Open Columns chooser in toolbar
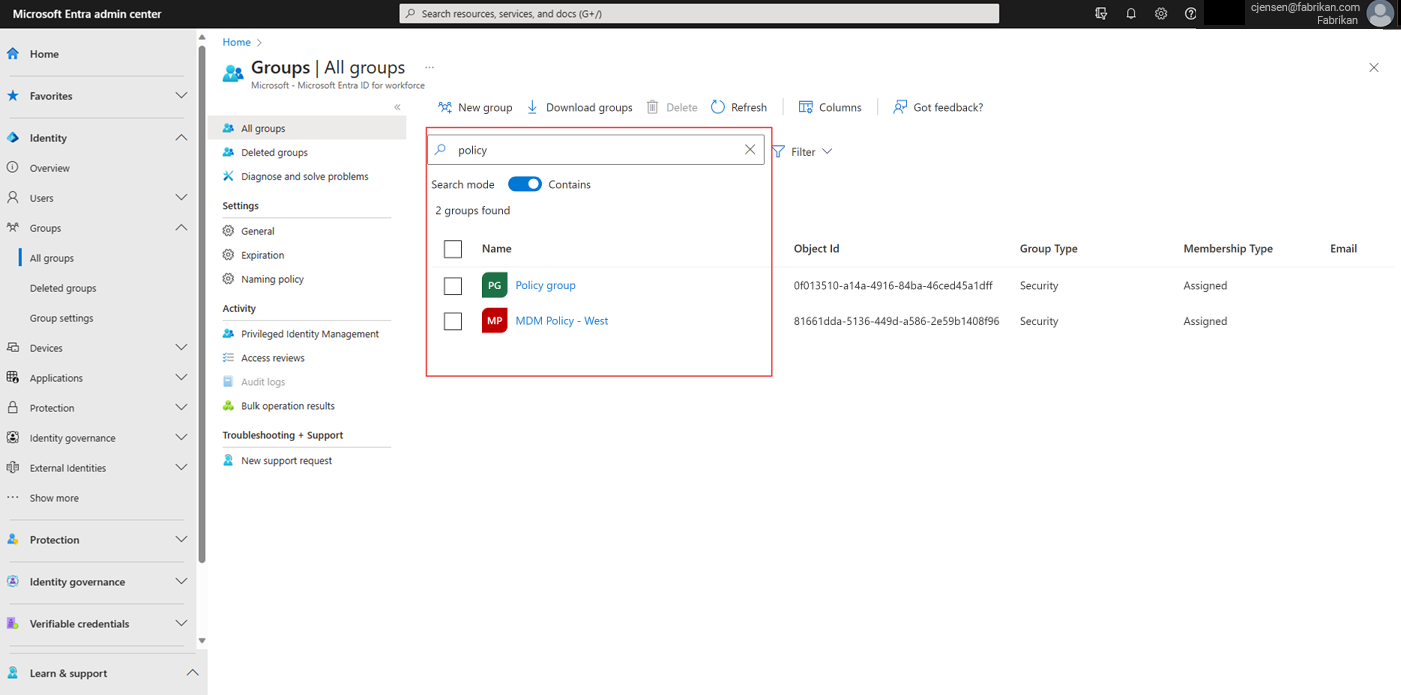 click(x=830, y=107)
